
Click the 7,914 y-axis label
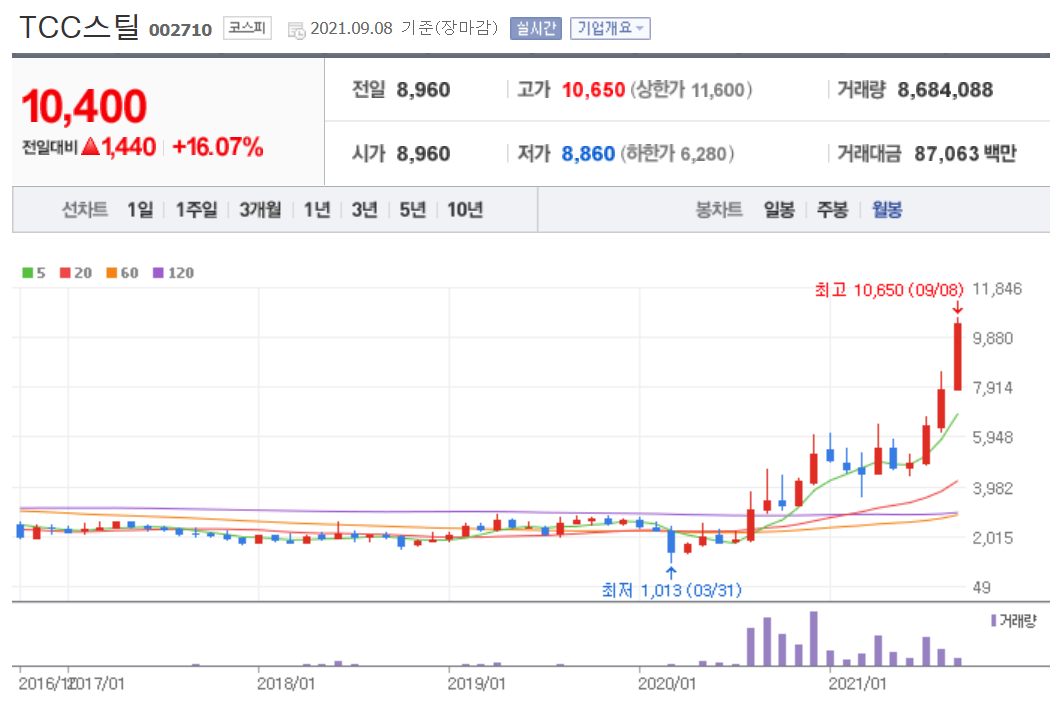992,388
